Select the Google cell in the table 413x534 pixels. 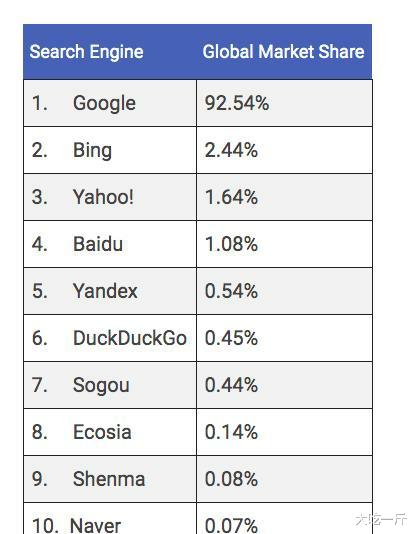pos(110,103)
